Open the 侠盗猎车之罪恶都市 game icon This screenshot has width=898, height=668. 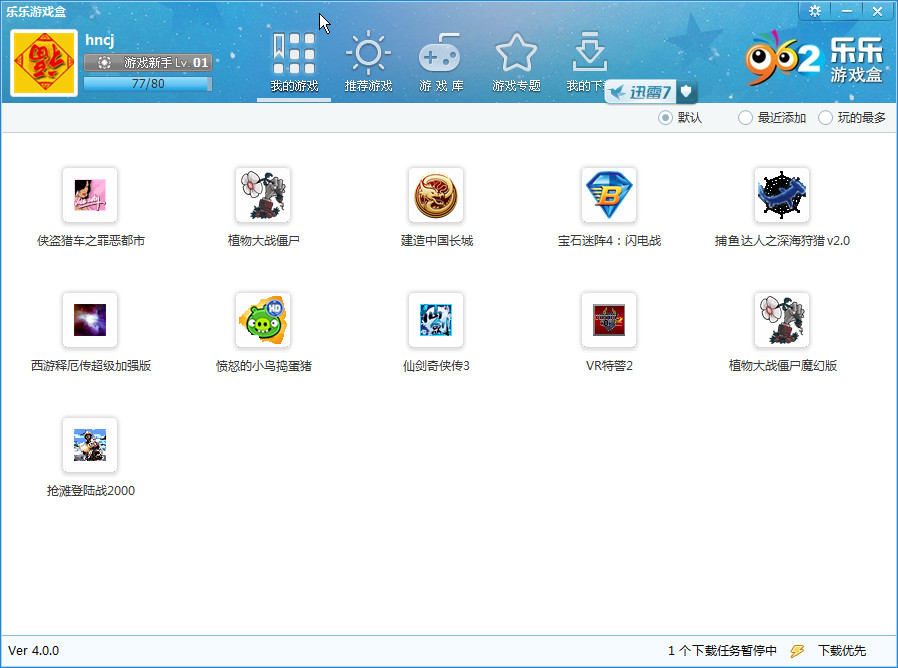pyautogui.click(x=90, y=195)
